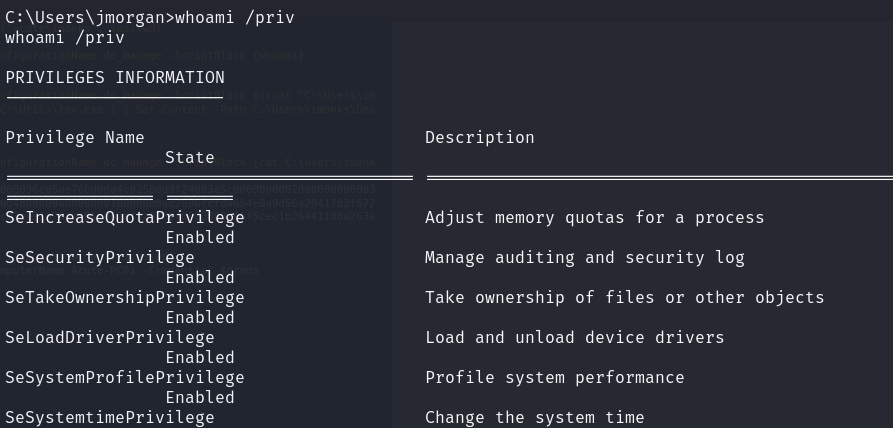Click the PRIVILEGES INFORMATION heading
The width and height of the screenshot is (893, 428).
coord(115,77)
